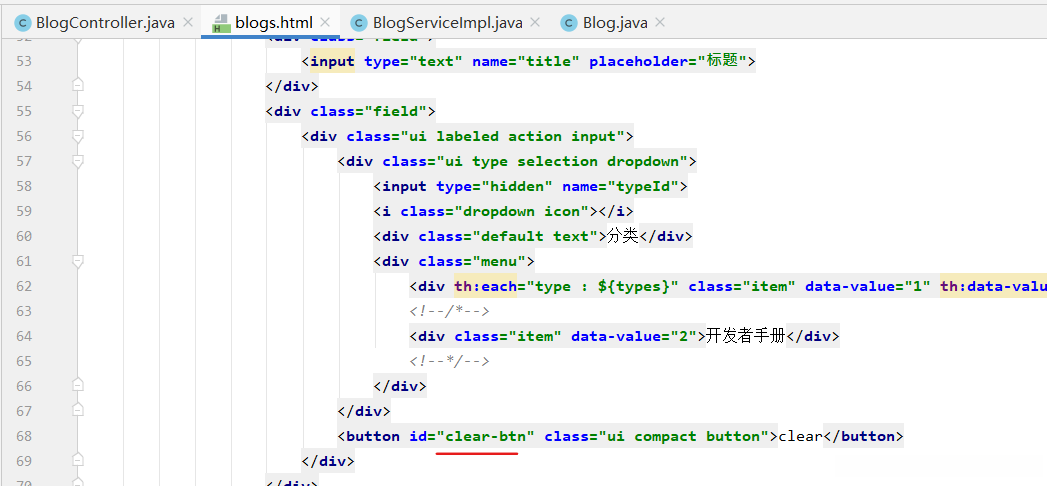
Task: Collapse the code fold on line 55
Action: (x=78, y=111)
